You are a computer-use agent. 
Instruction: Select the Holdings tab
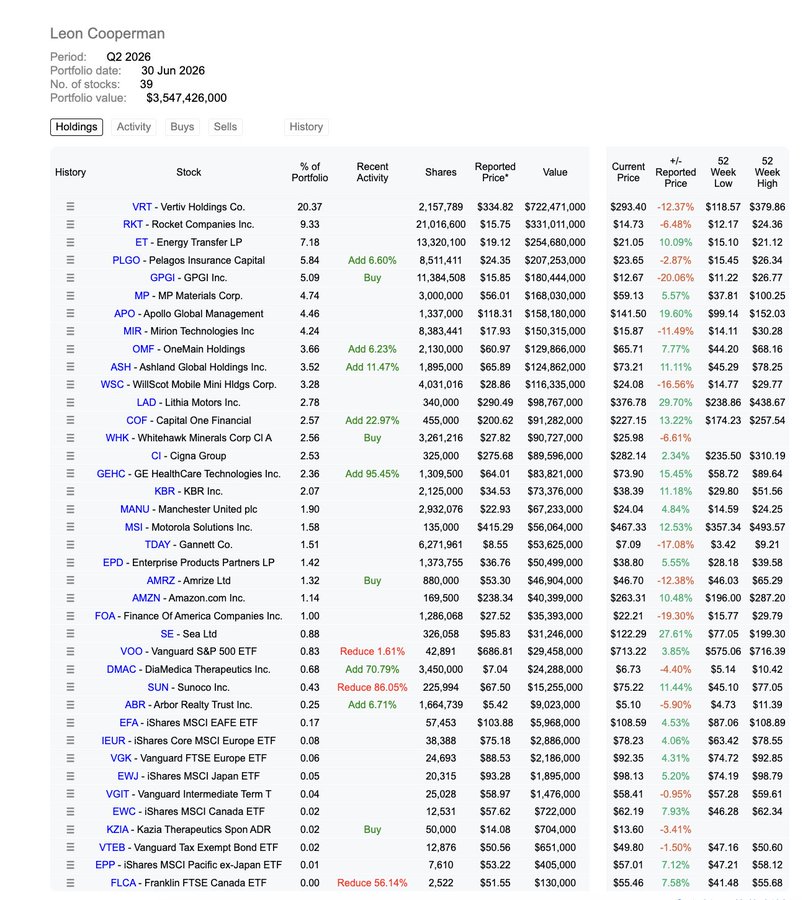(x=76, y=127)
